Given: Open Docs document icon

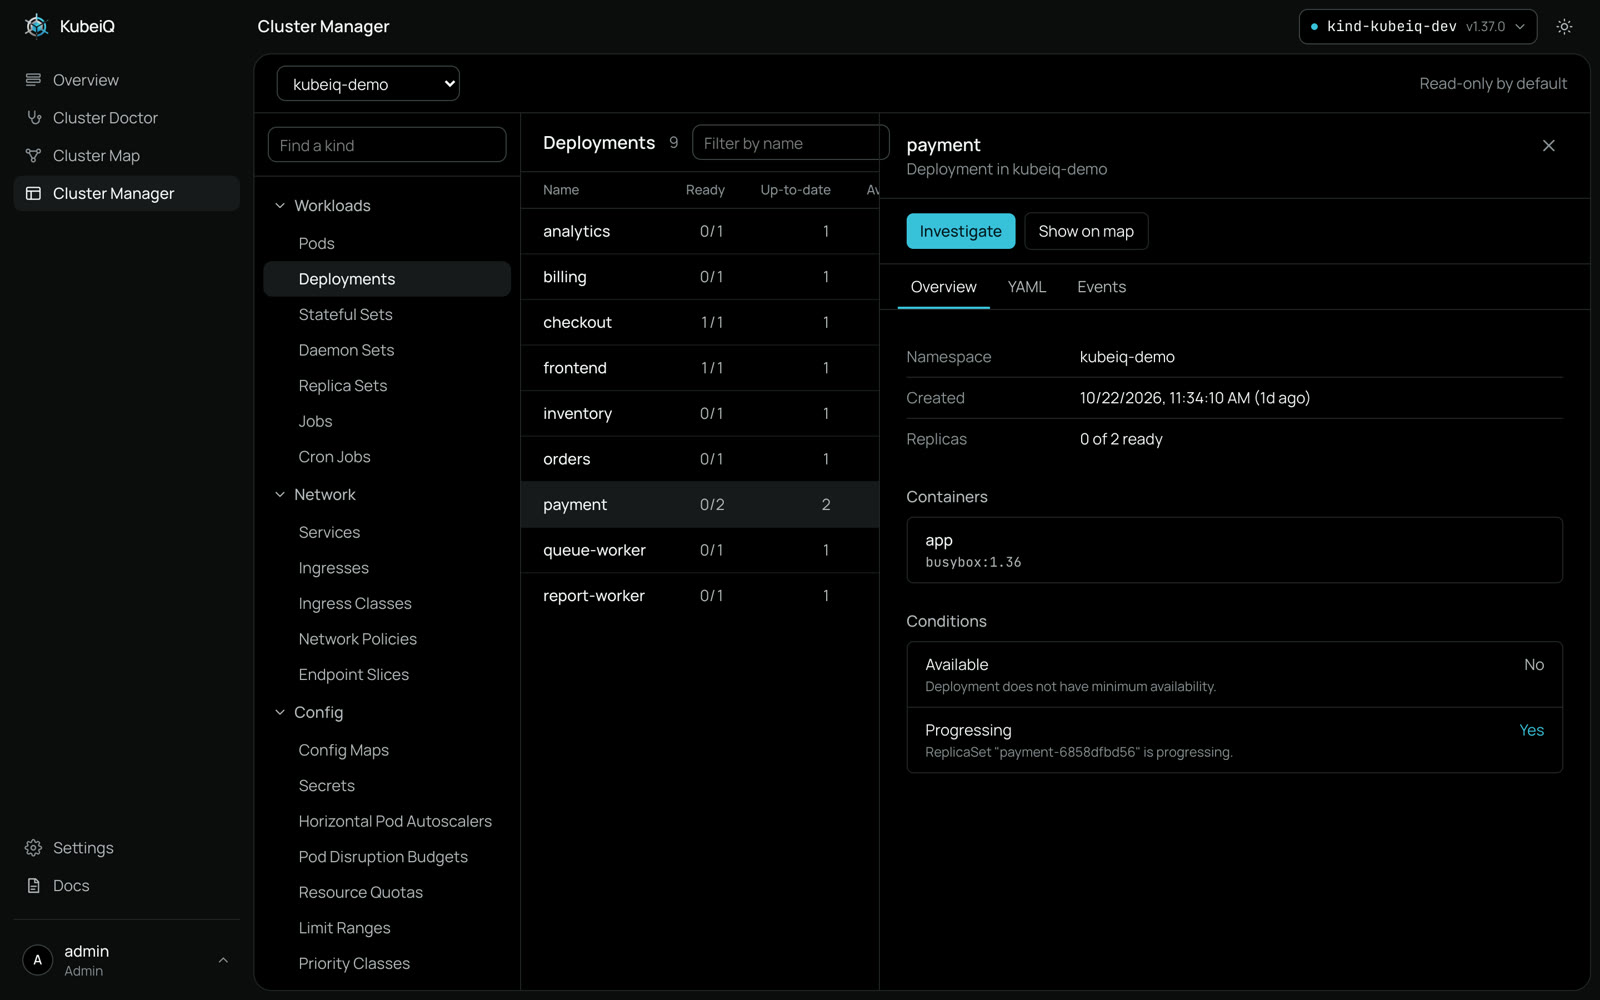Looking at the screenshot, I should click(33, 886).
